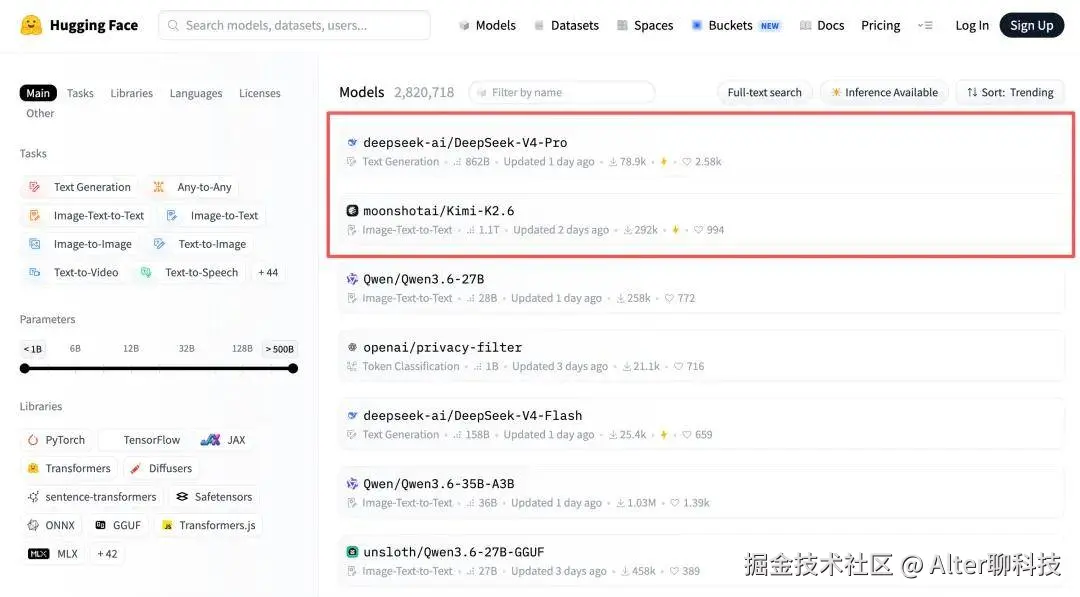Click the Sign Up button
Viewport: 1080px width, 597px height.
click(x=1031, y=24)
